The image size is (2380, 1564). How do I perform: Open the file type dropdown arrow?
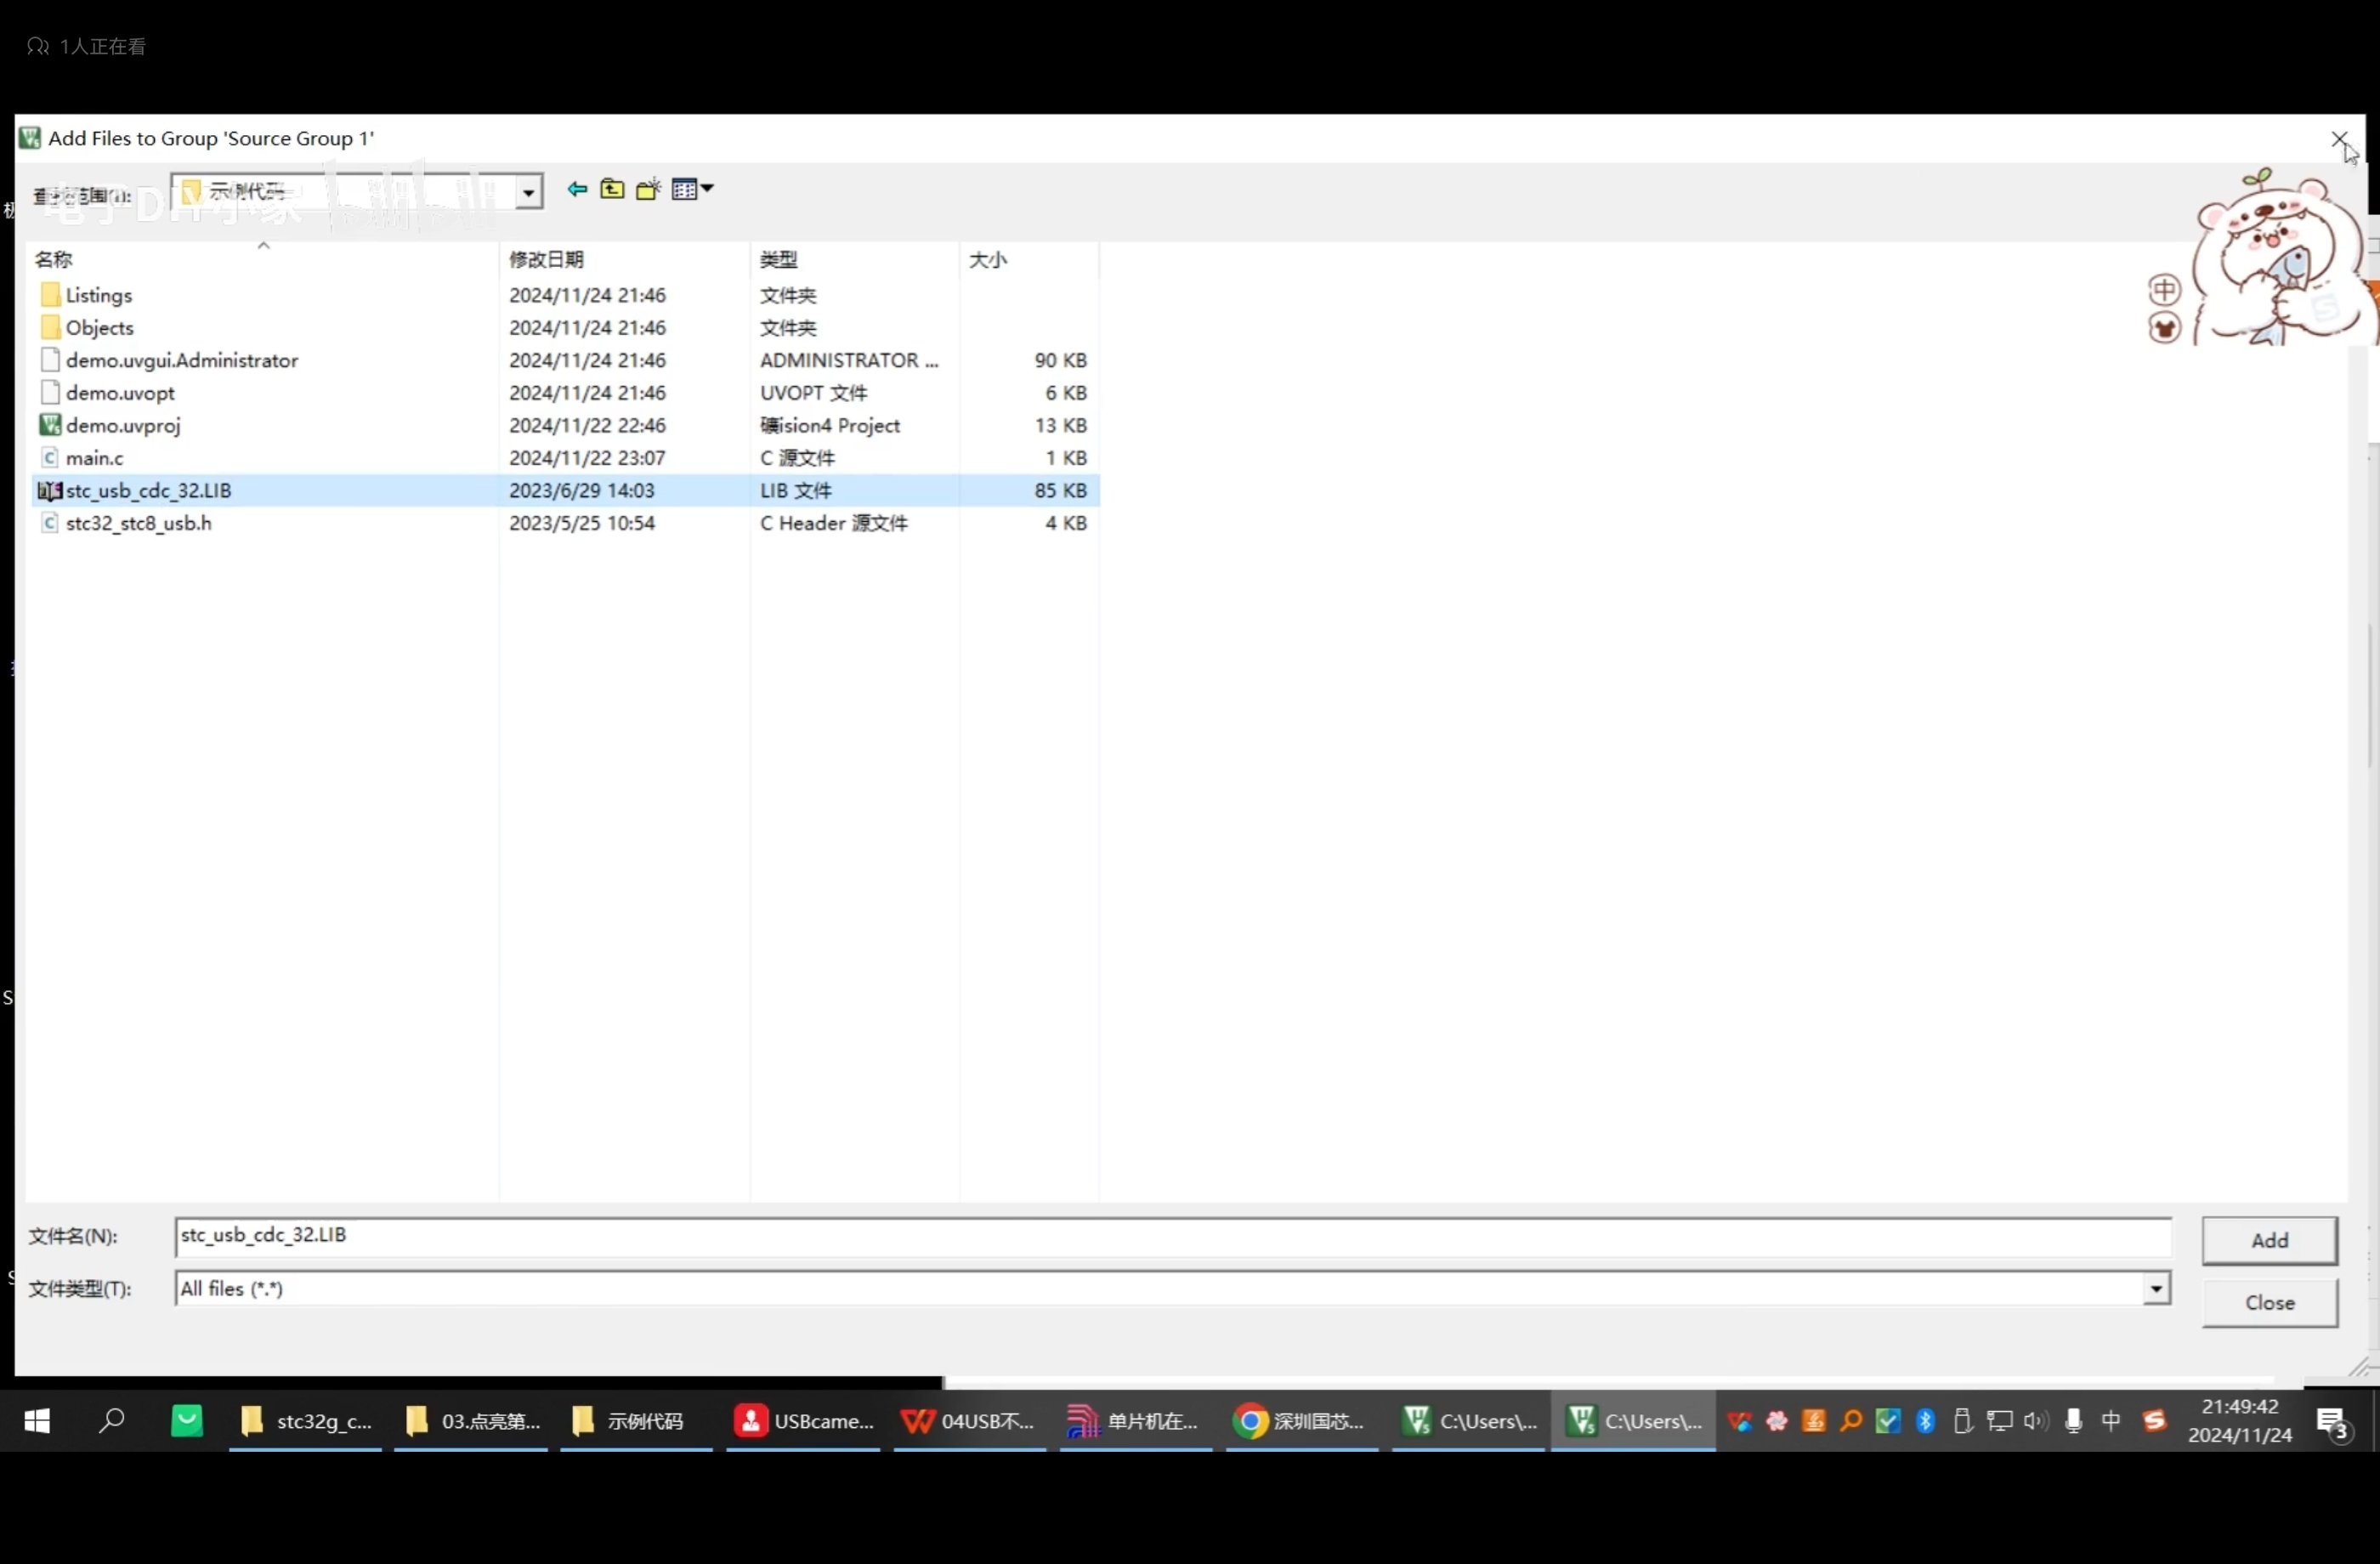pos(2156,1289)
